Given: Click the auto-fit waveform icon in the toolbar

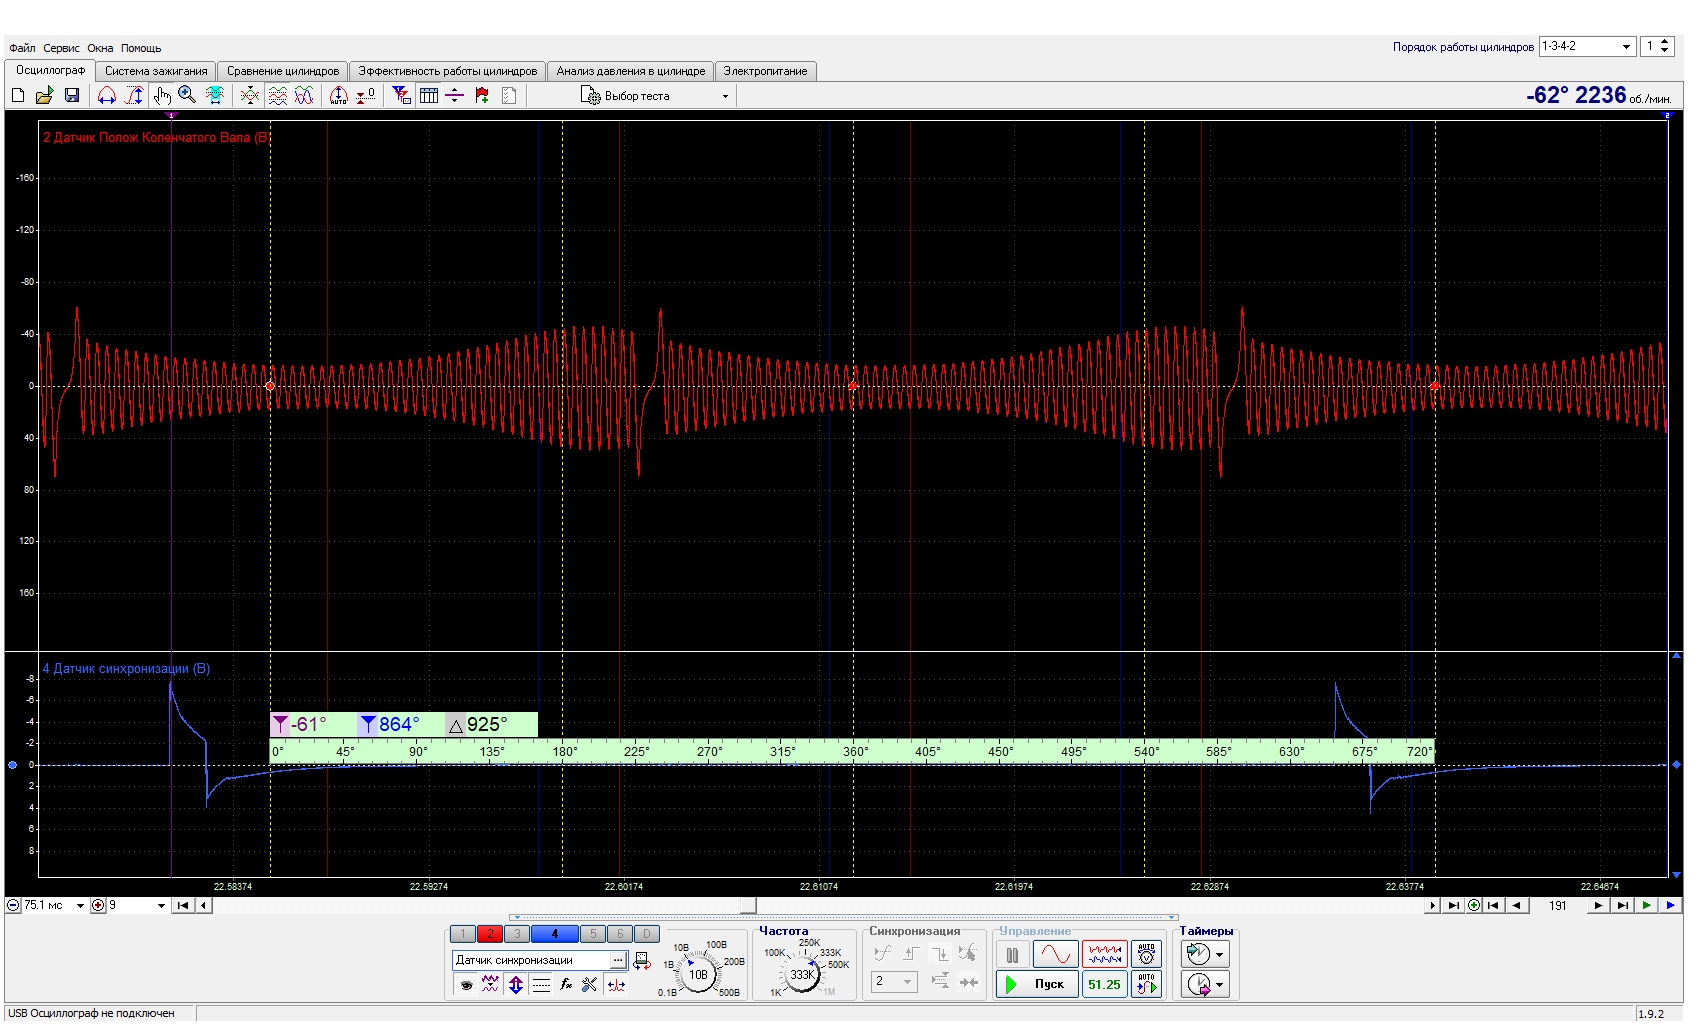Looking at the screenshot, I should coord(215,95).
